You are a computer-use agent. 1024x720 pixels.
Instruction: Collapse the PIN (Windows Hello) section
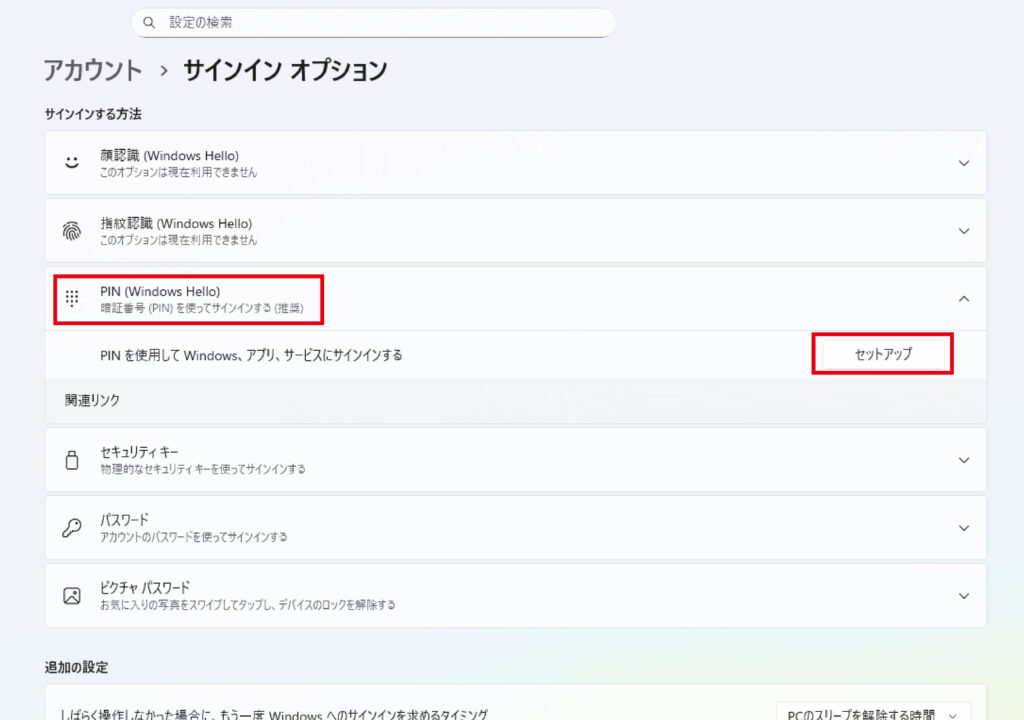click(963, 298)
